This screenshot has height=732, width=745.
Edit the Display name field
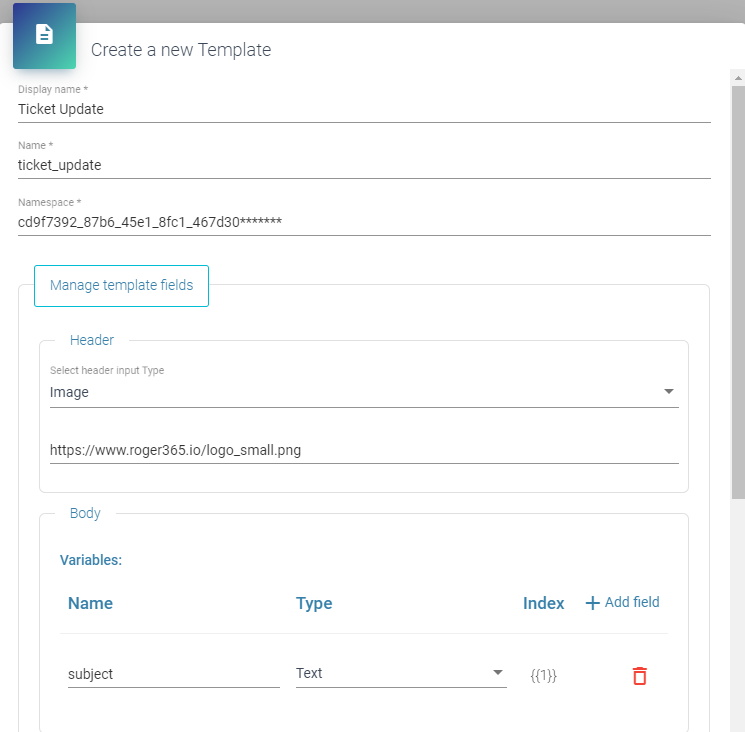[x=364, y=109]
